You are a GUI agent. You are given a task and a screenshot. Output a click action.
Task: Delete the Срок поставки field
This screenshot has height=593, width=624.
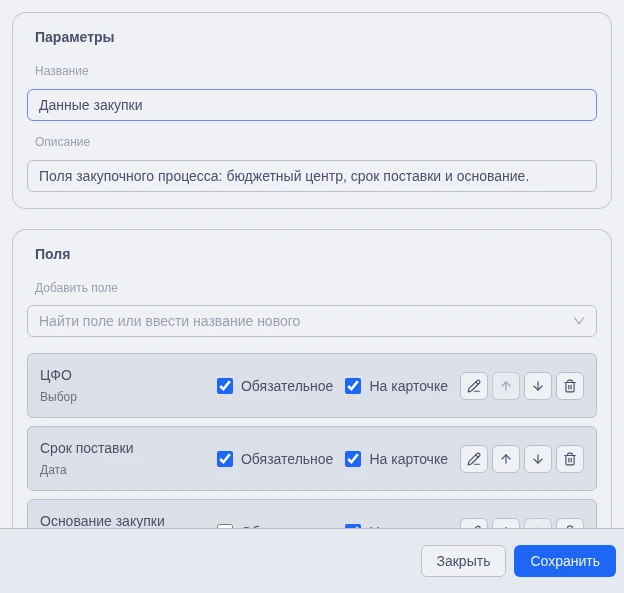coord(570,459)
